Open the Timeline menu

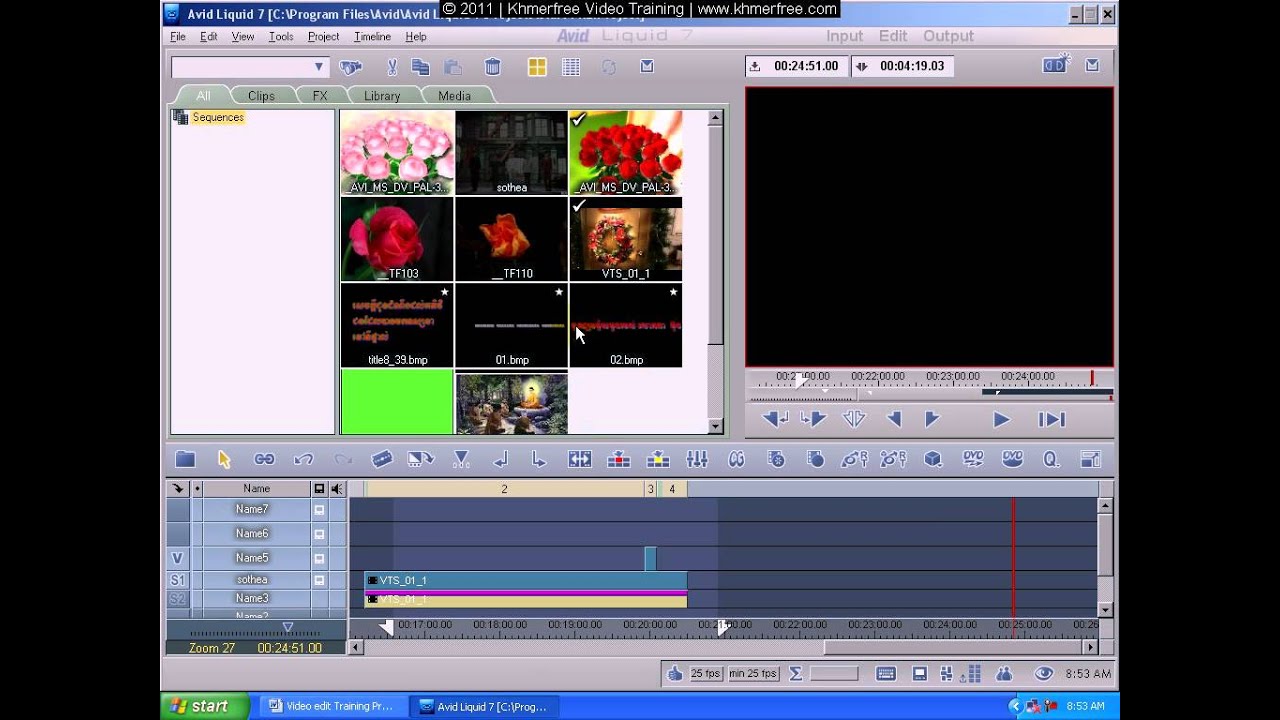(x=372, y=37)
